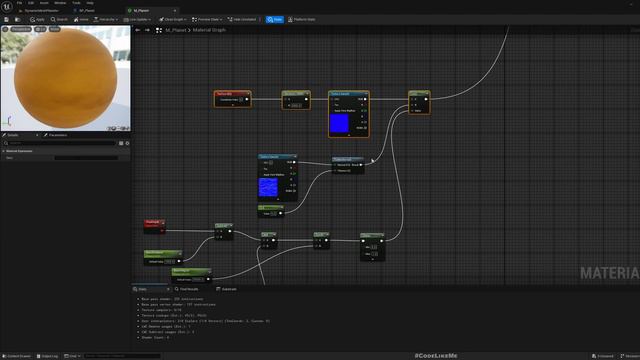Close the Stats bottom tab

[168, 289]
